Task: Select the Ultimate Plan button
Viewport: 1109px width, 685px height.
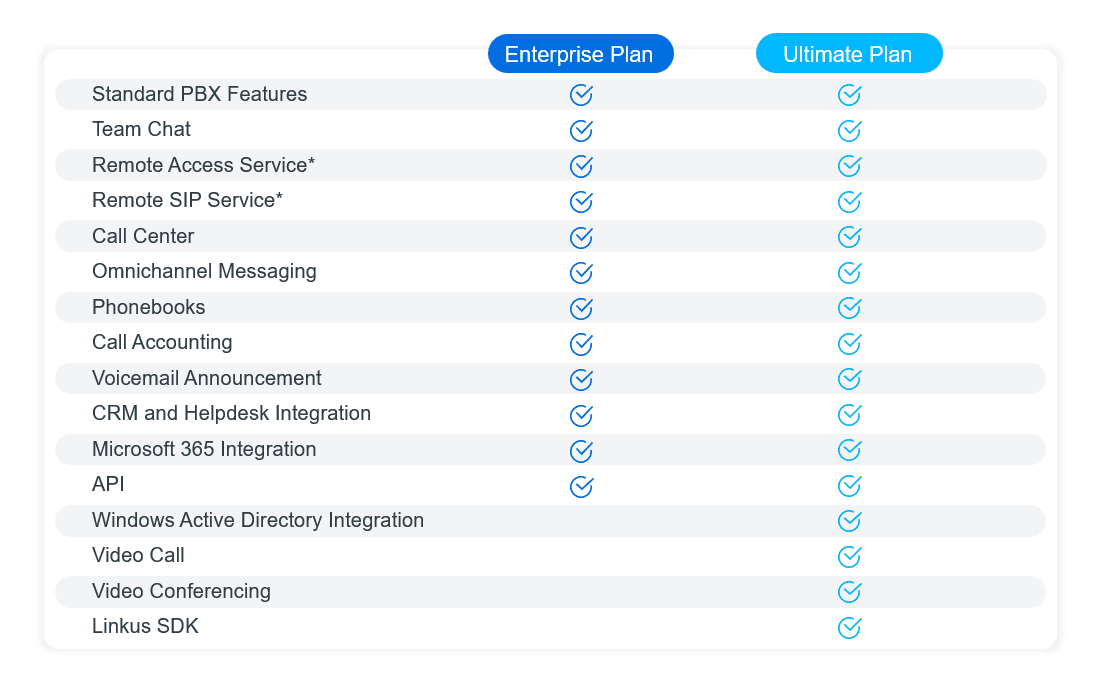Action: [x=848, y=54]
